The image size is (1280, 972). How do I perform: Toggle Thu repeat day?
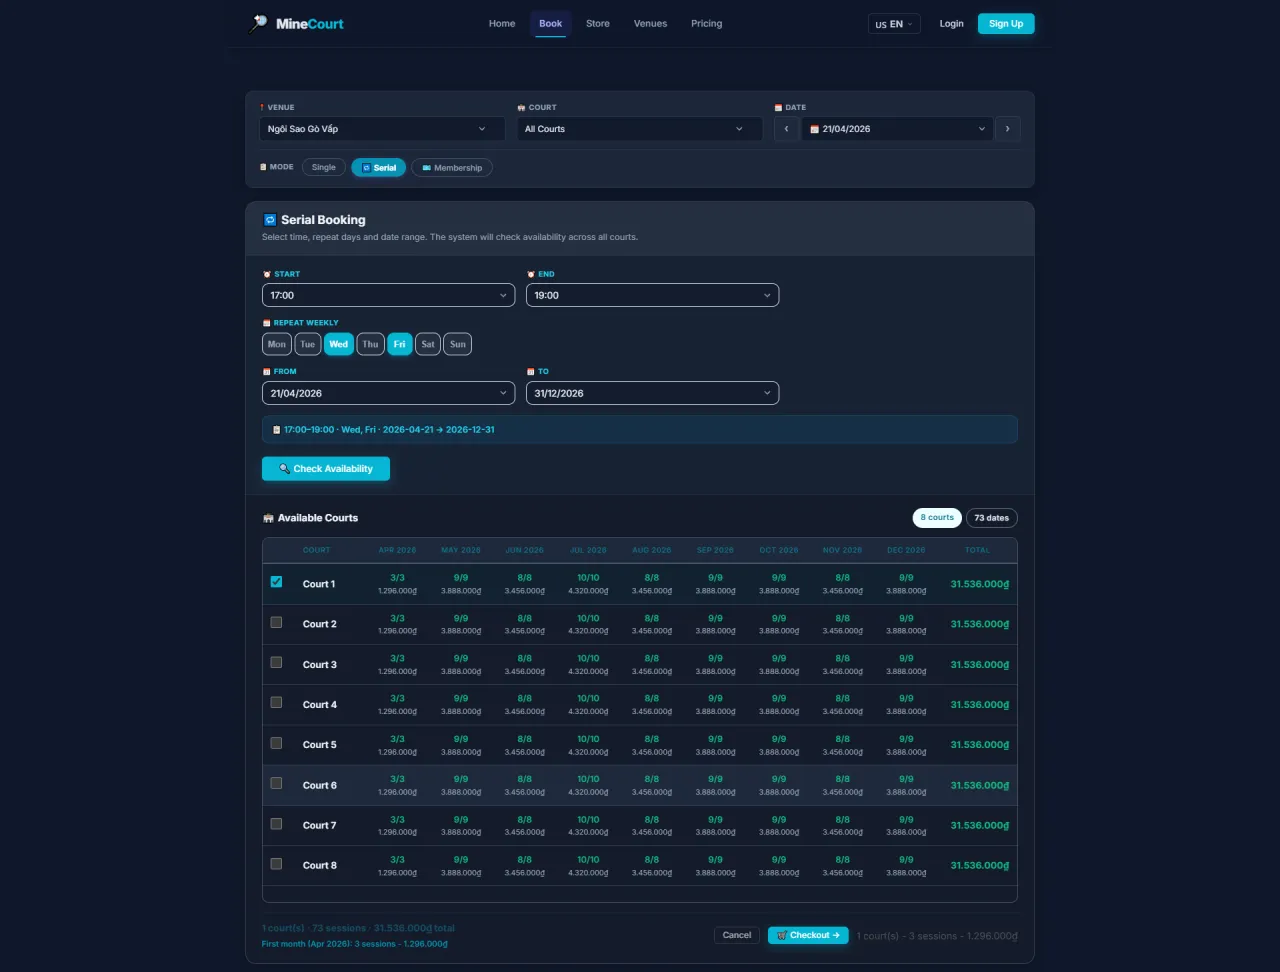point(370,344)
